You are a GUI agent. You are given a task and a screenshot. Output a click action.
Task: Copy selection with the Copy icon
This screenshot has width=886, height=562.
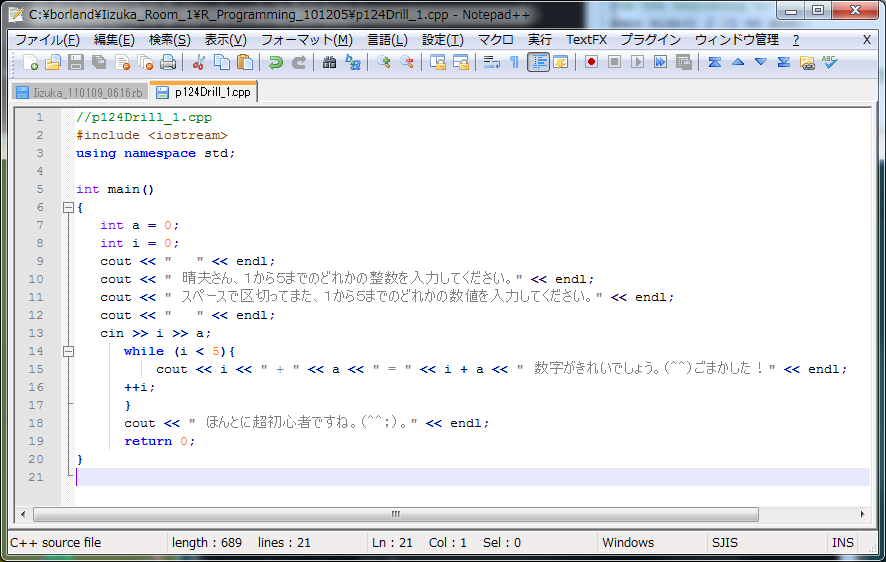pyautogui.click(x=222, y=62)
